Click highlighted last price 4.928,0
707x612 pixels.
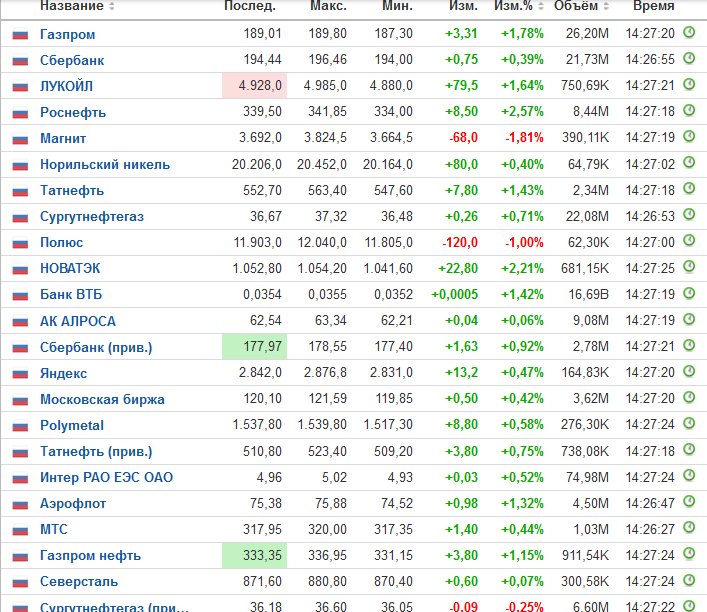click(x=254, y=85)
